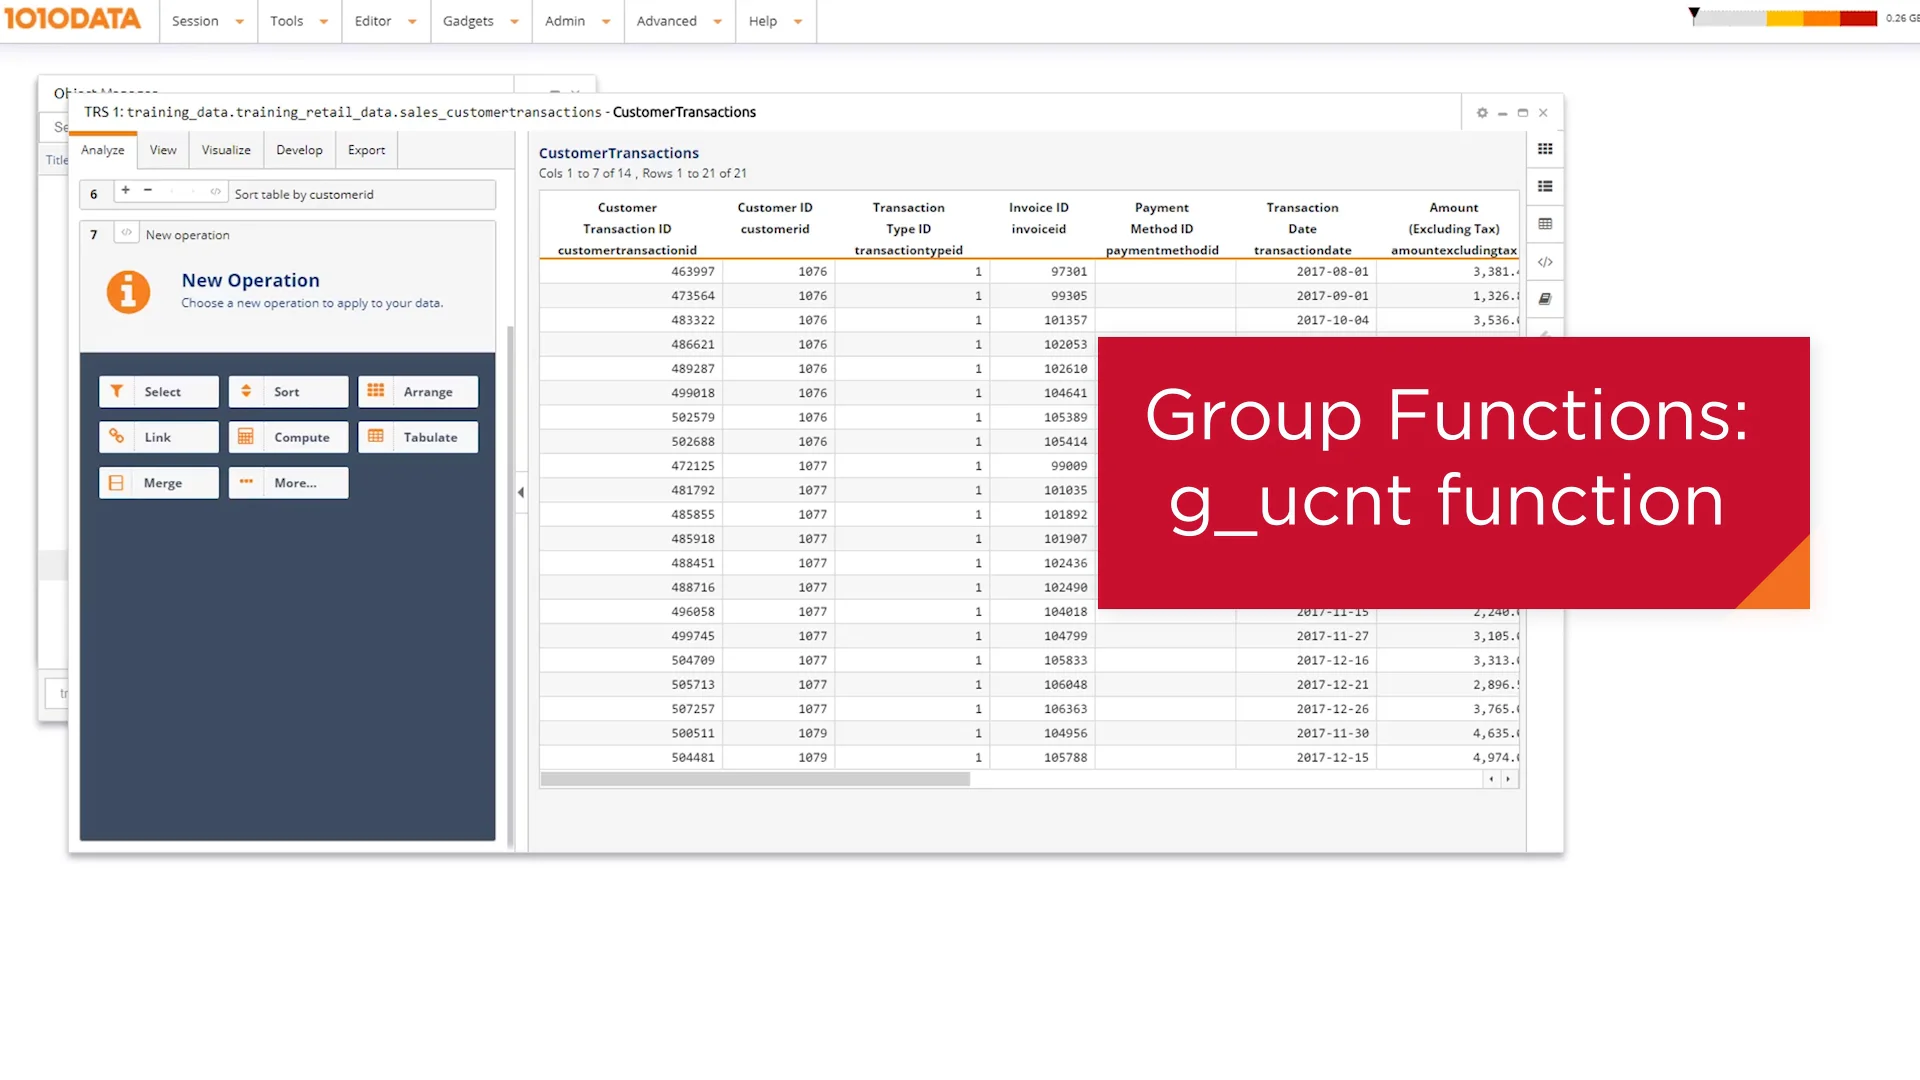
Task: Collapse the left panel with the arrow handle
Action: [x=521, y=492]
